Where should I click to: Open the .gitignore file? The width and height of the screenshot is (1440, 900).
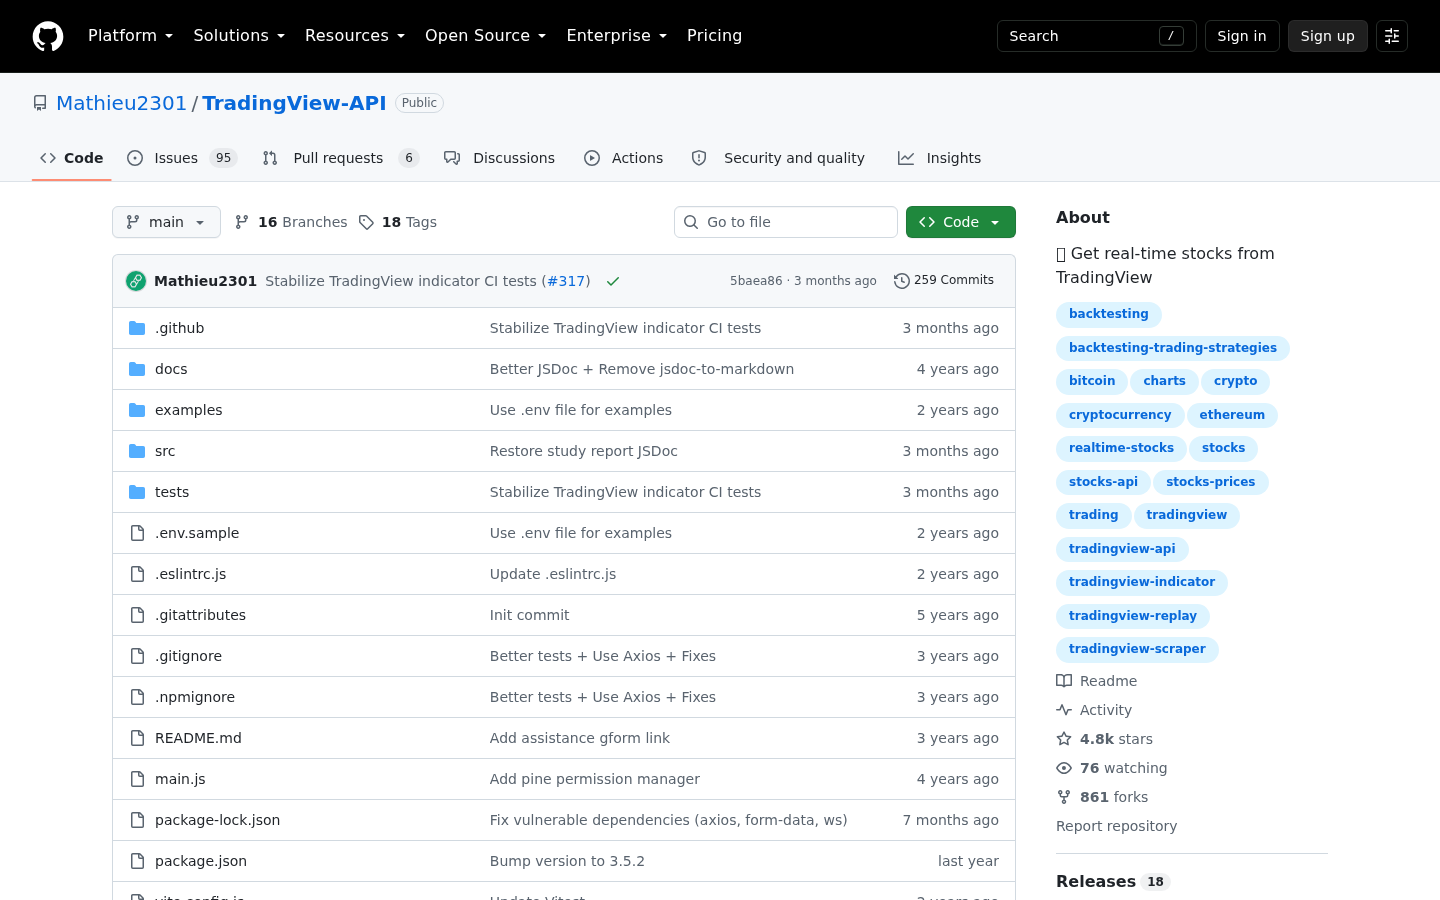click(188, 656)
